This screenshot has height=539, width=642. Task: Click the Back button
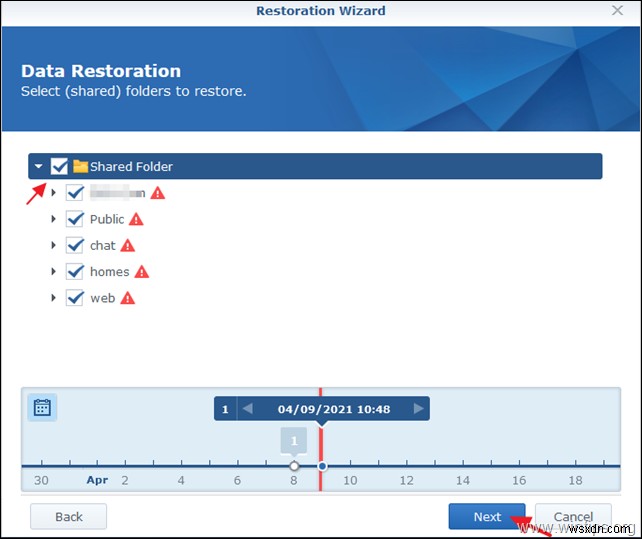pos(68,516)
